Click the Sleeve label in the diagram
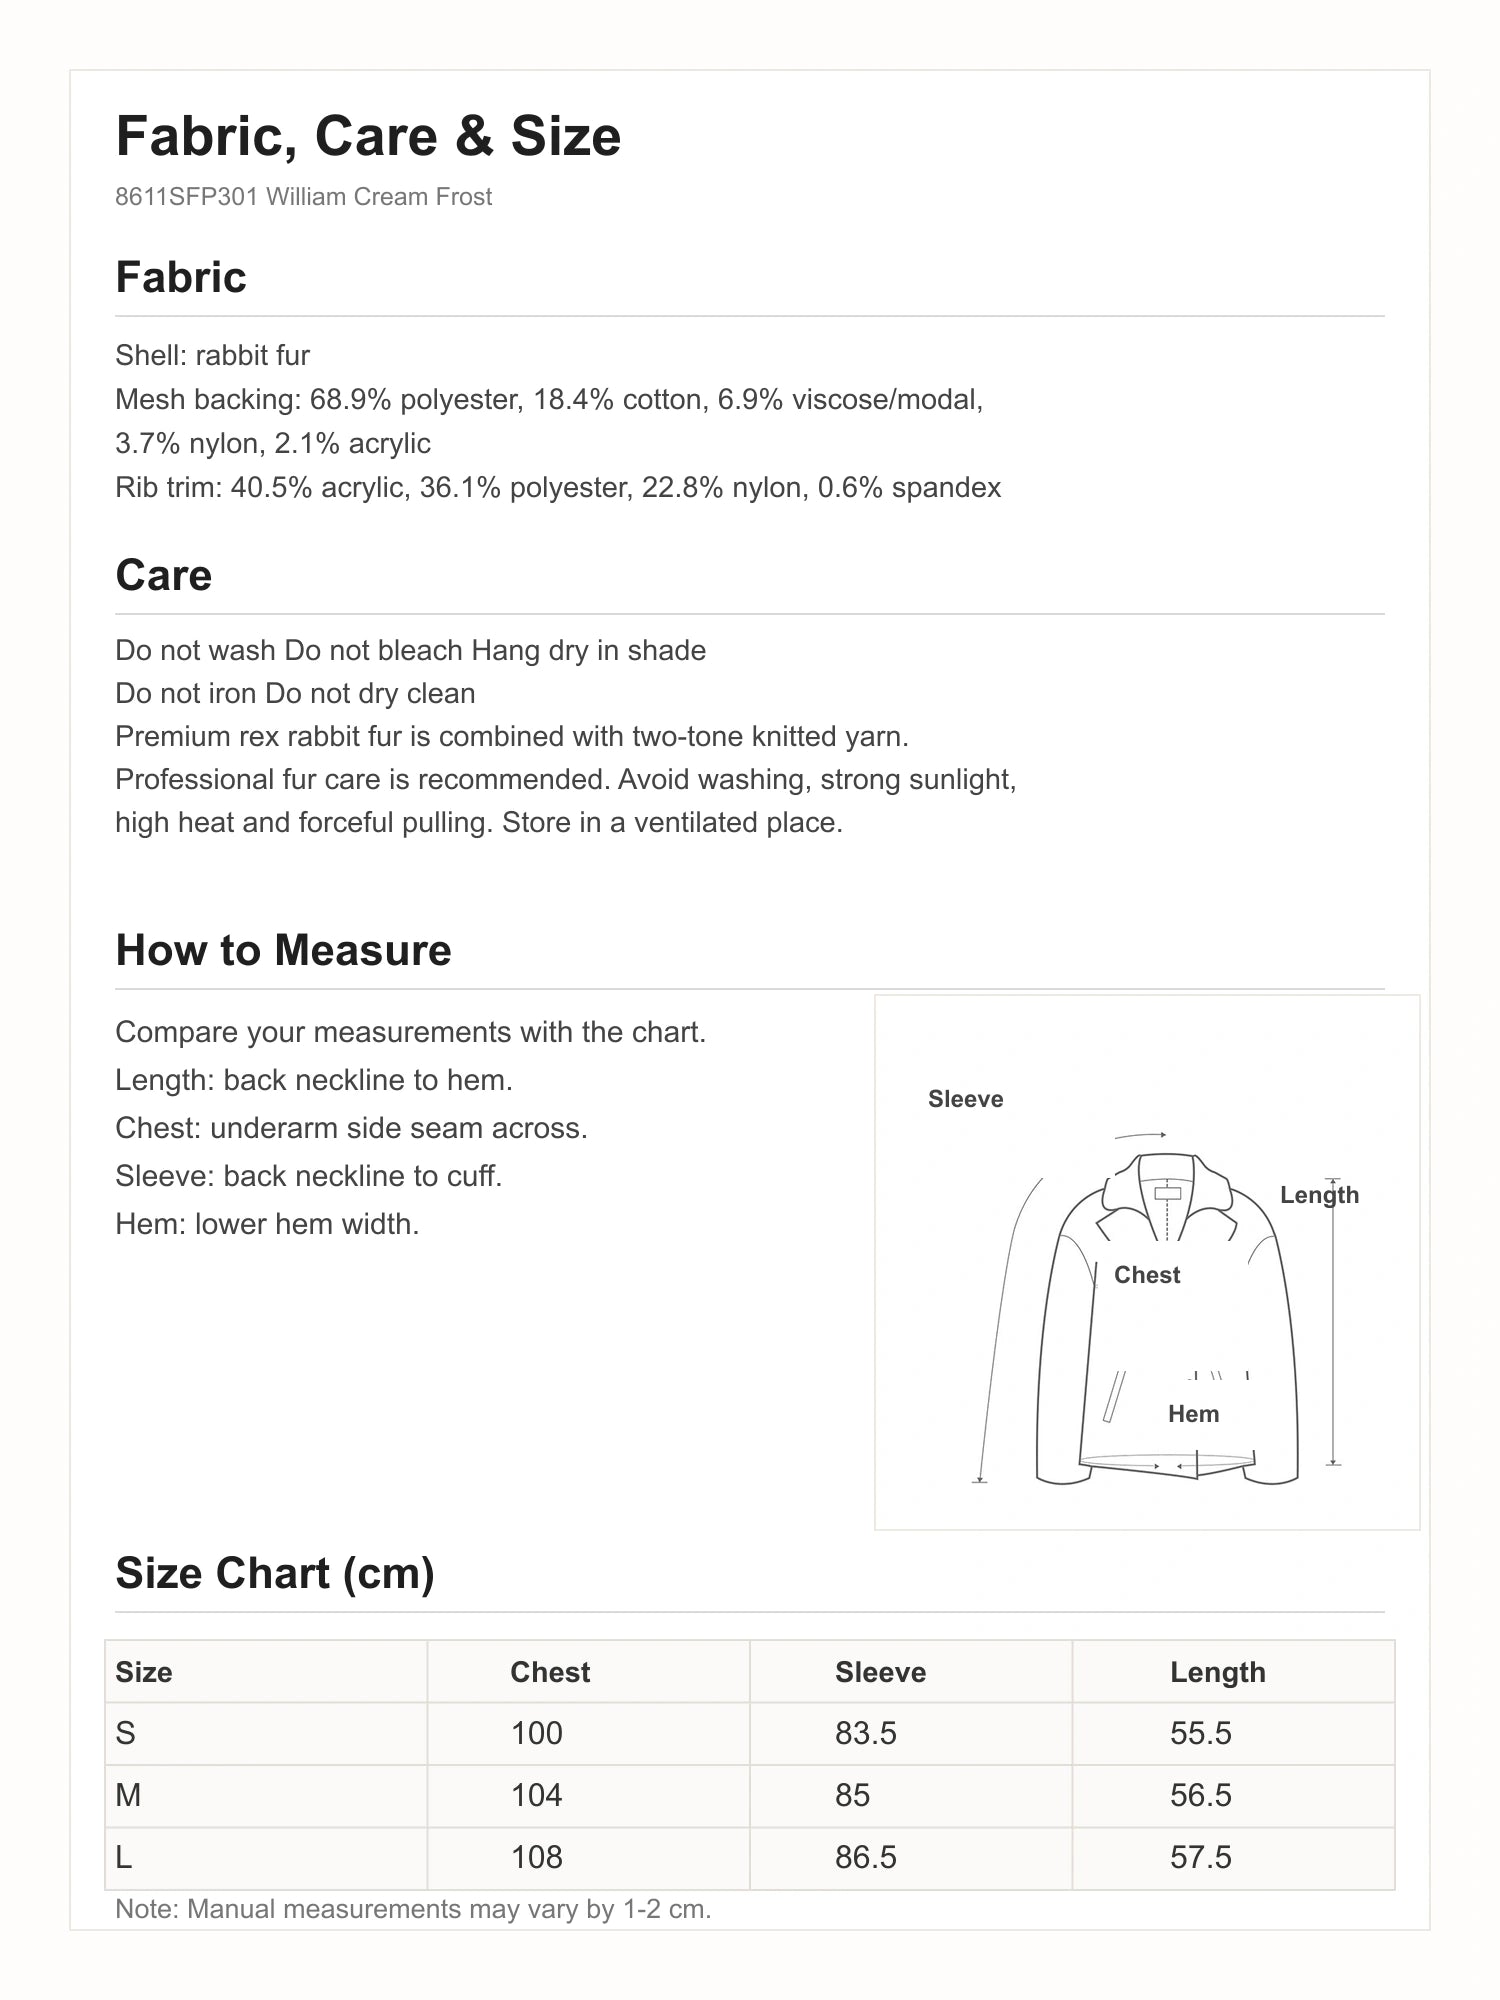The height and width of the screenshot is (2000, 1500). [x=965, y=1099]
